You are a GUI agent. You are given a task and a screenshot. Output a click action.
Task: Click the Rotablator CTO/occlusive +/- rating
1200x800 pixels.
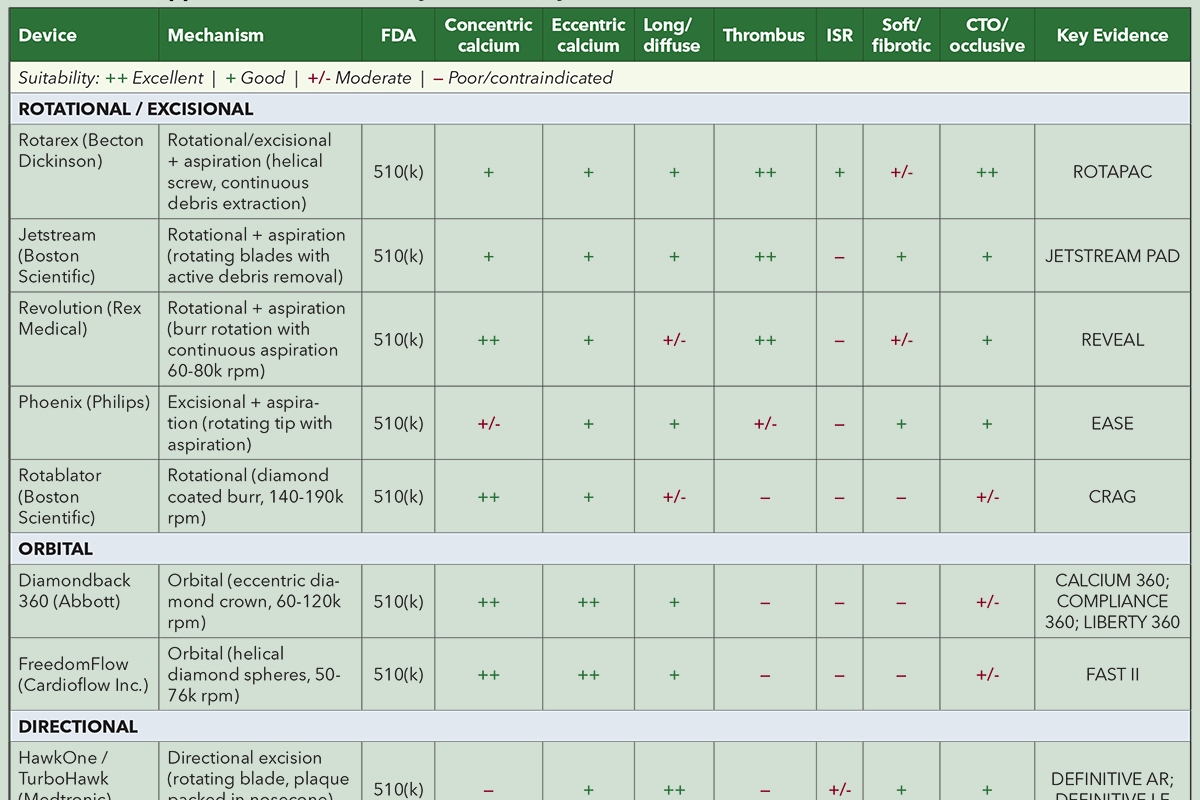(x=987, y=496)
